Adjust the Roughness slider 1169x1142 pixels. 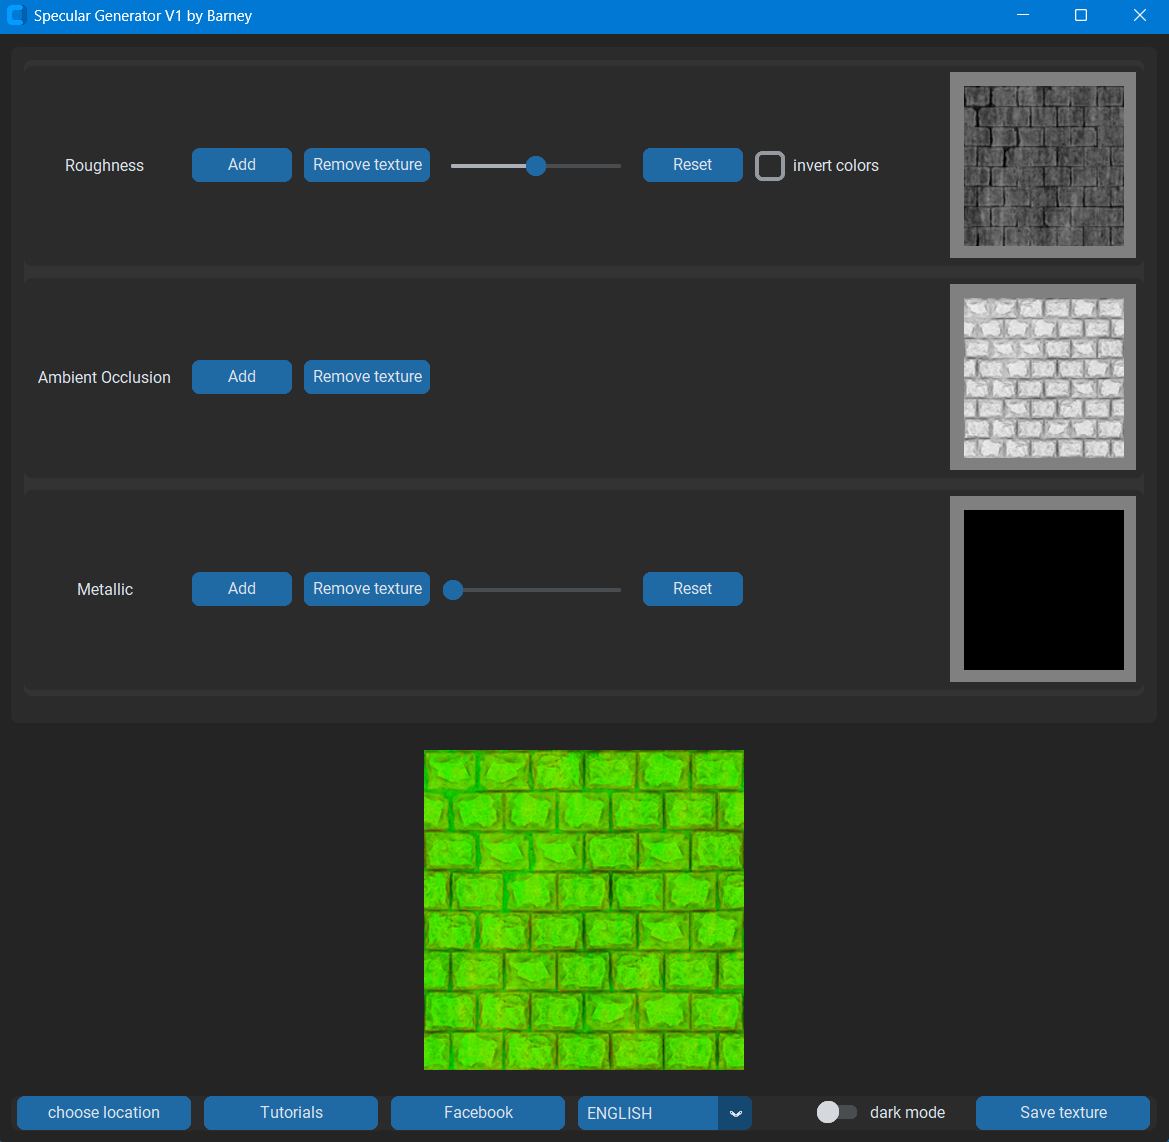(x=535, y=165)
